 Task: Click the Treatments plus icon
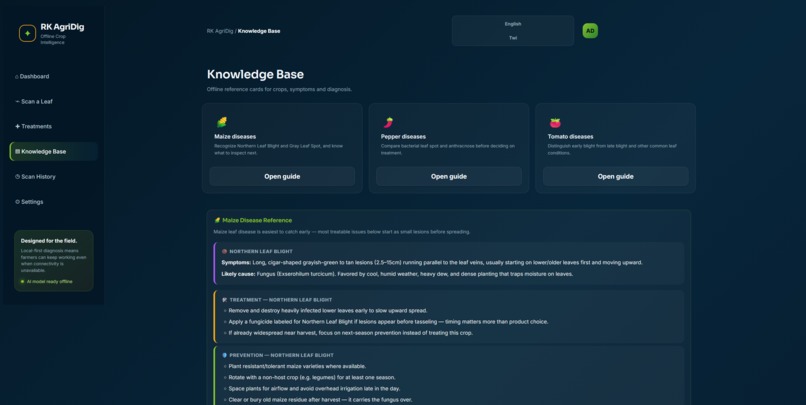[17, 126]
